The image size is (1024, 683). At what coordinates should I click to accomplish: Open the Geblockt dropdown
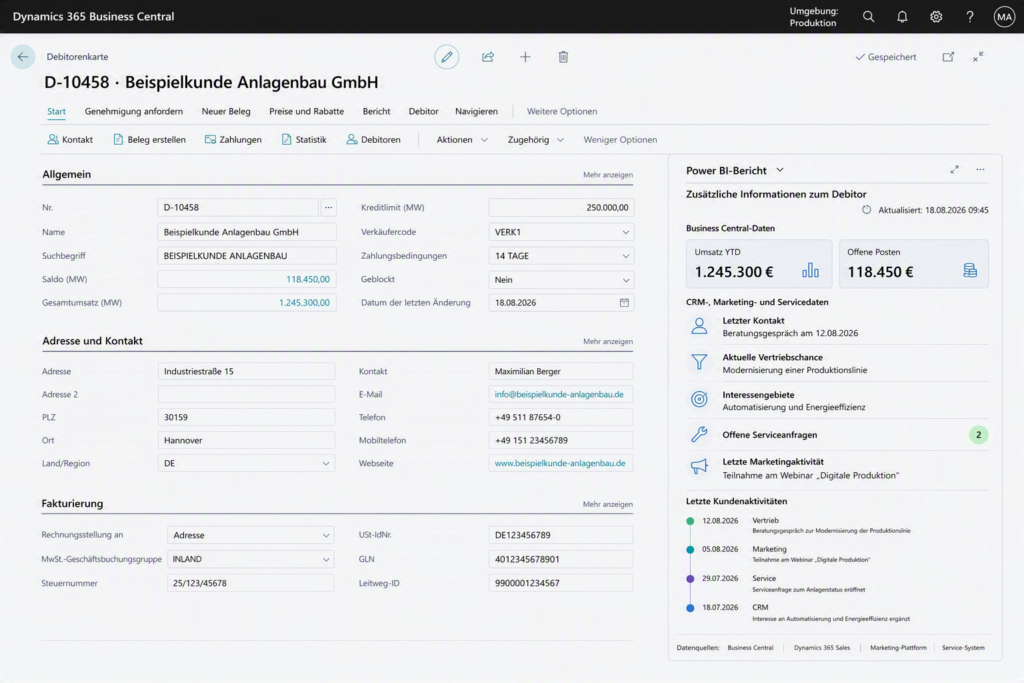(626, 280)
